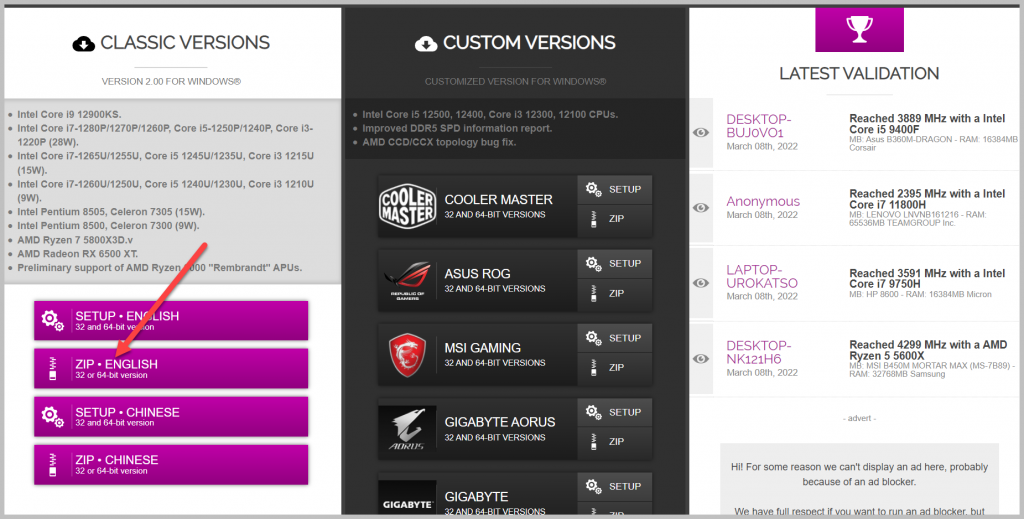
Task: Click zipper icon on ZIP Chinese button
Action: 53,465
